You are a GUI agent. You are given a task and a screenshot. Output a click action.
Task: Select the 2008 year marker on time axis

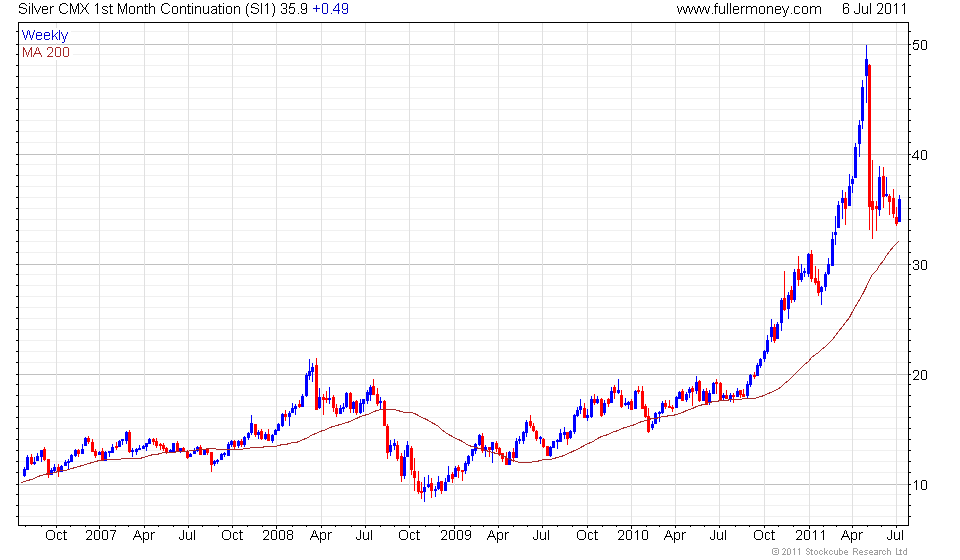click(x=277, y=535)
